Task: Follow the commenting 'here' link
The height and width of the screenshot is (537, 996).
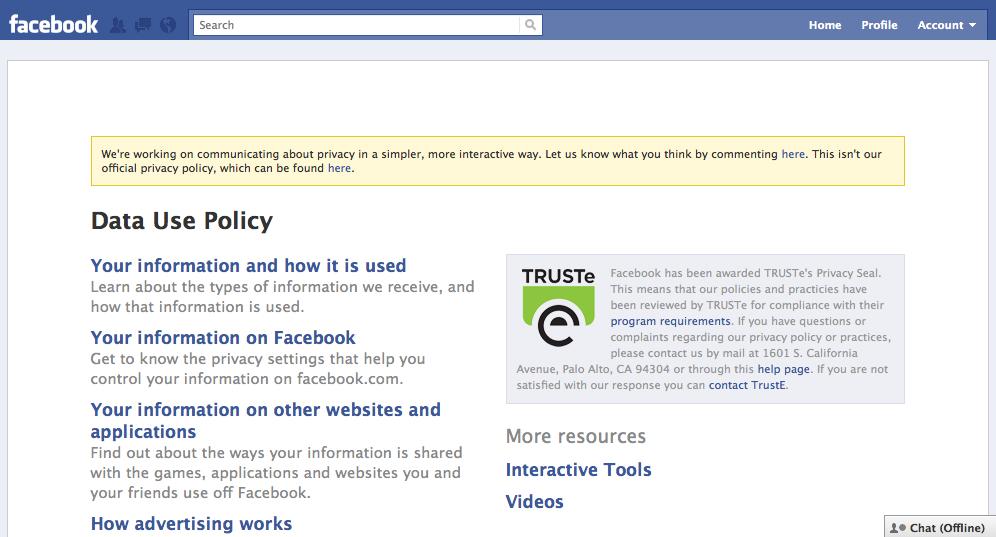Action: [x=793, y=154]
